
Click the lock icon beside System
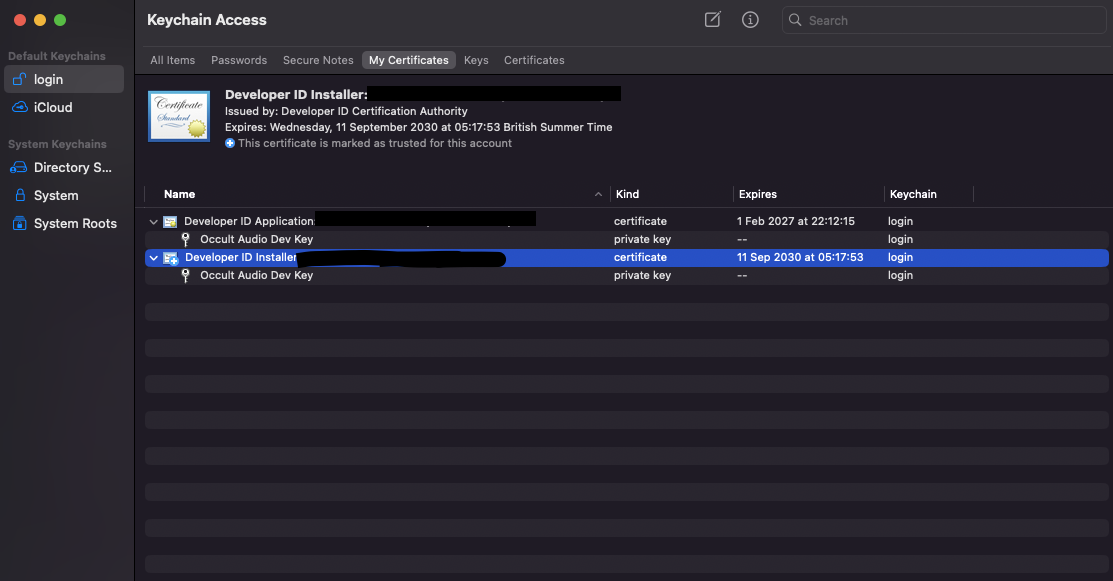tap(20, 195)
